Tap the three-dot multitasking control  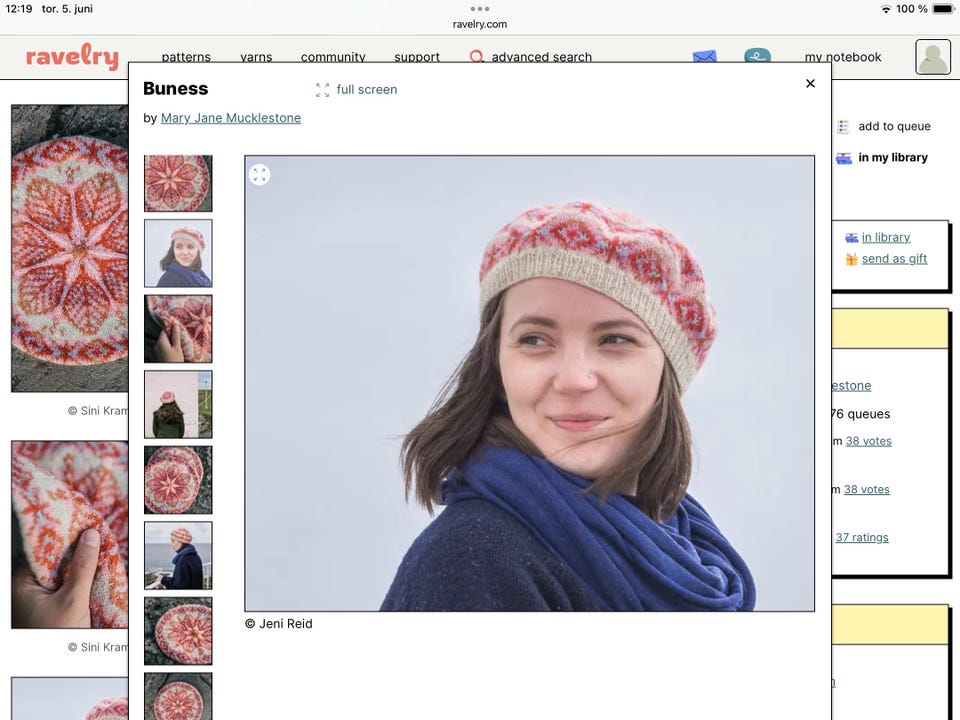click(x=480, y=9)
